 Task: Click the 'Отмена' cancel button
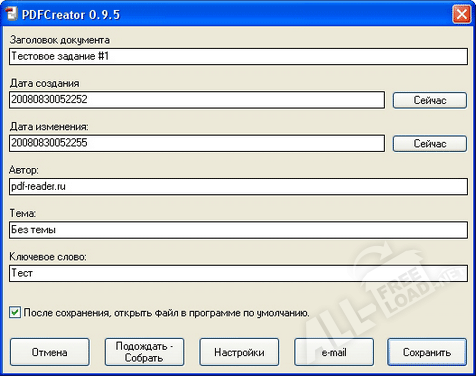[x=50, y=352]
